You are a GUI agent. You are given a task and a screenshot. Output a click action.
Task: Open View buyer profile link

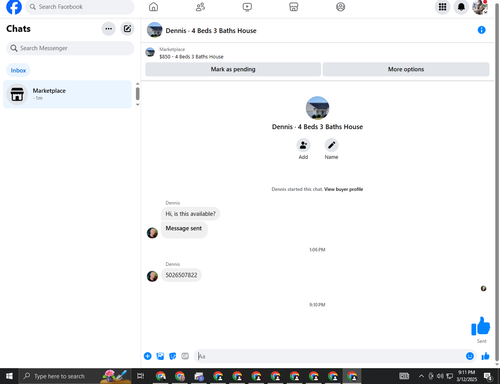343,189
